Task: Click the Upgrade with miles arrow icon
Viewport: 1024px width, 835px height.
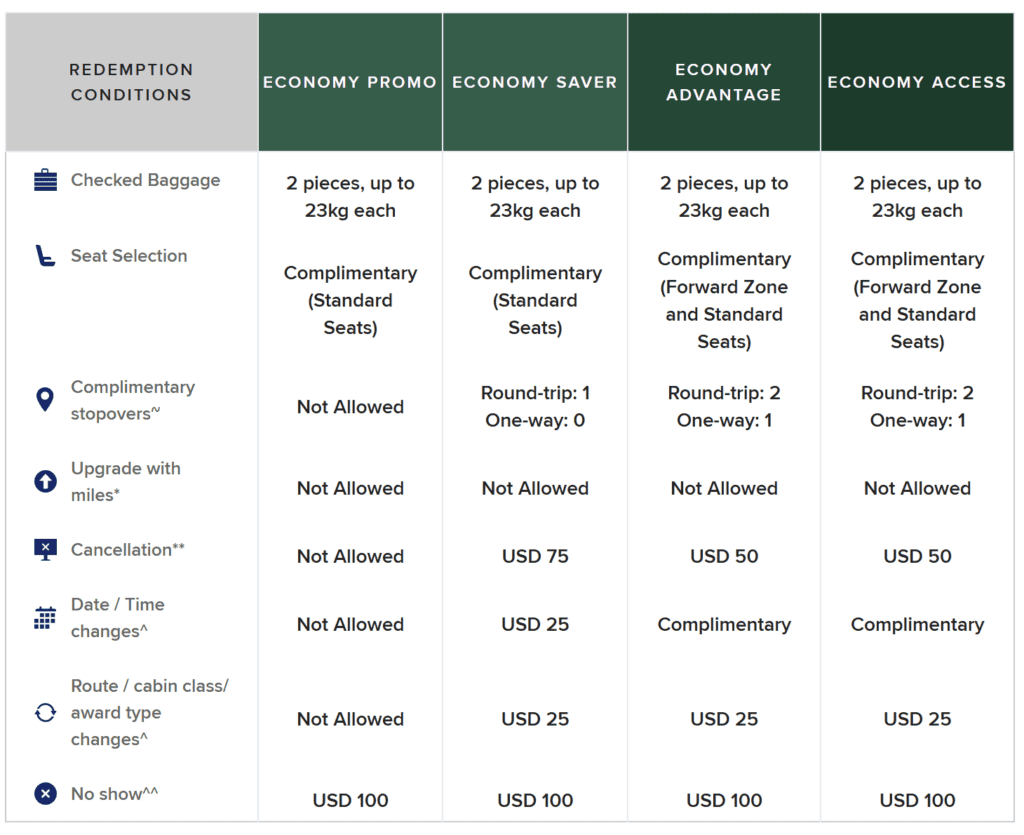Action: pyautogui.click(x=45, y=481)
